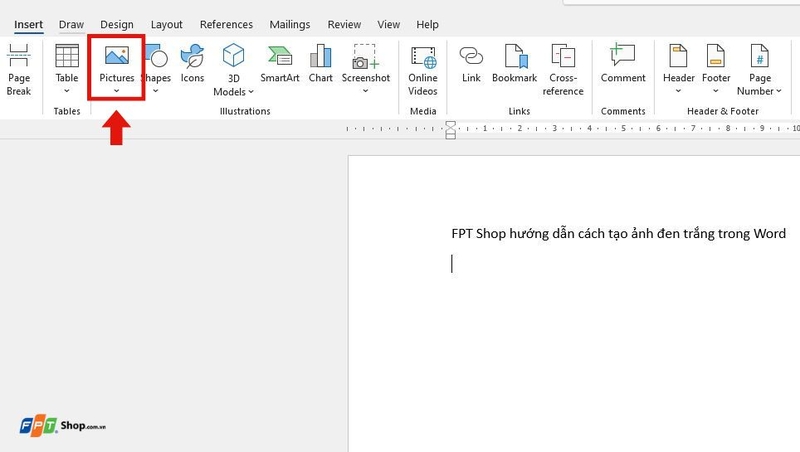Insert a Cross-reference

[563, 70]
